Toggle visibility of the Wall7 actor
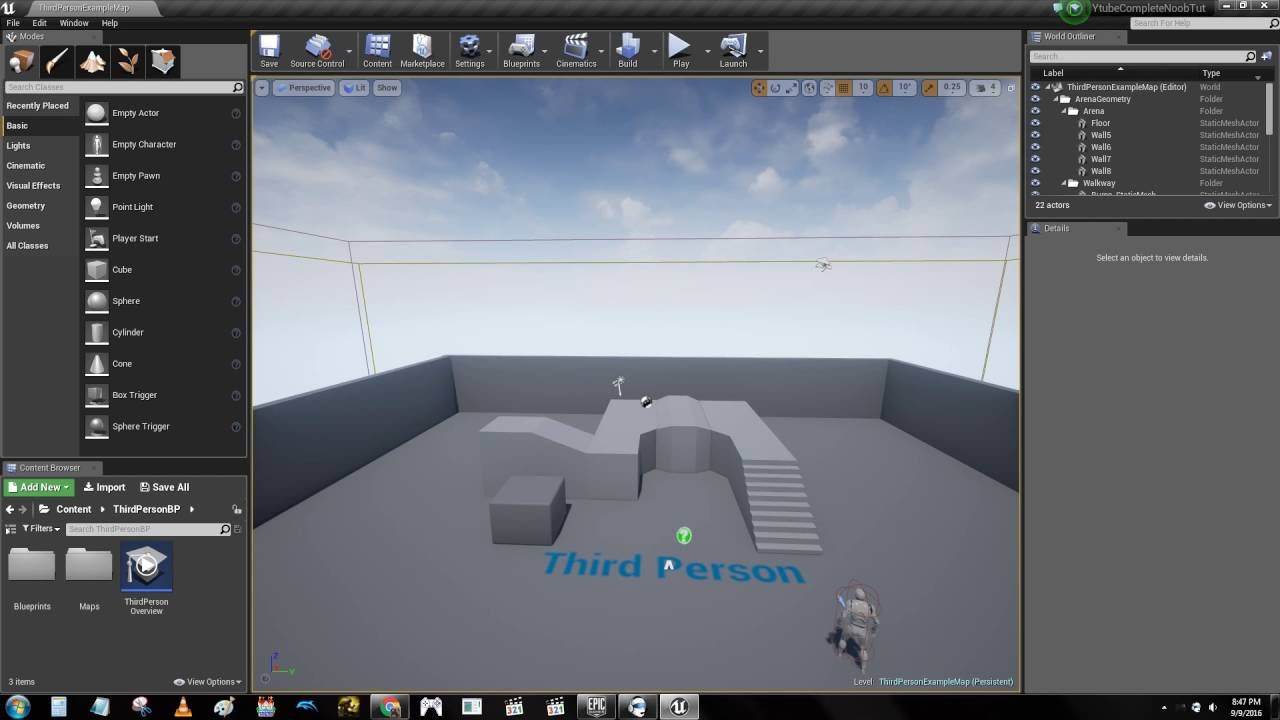Viewport: 1280px width, 720px height. (1035, 159)
